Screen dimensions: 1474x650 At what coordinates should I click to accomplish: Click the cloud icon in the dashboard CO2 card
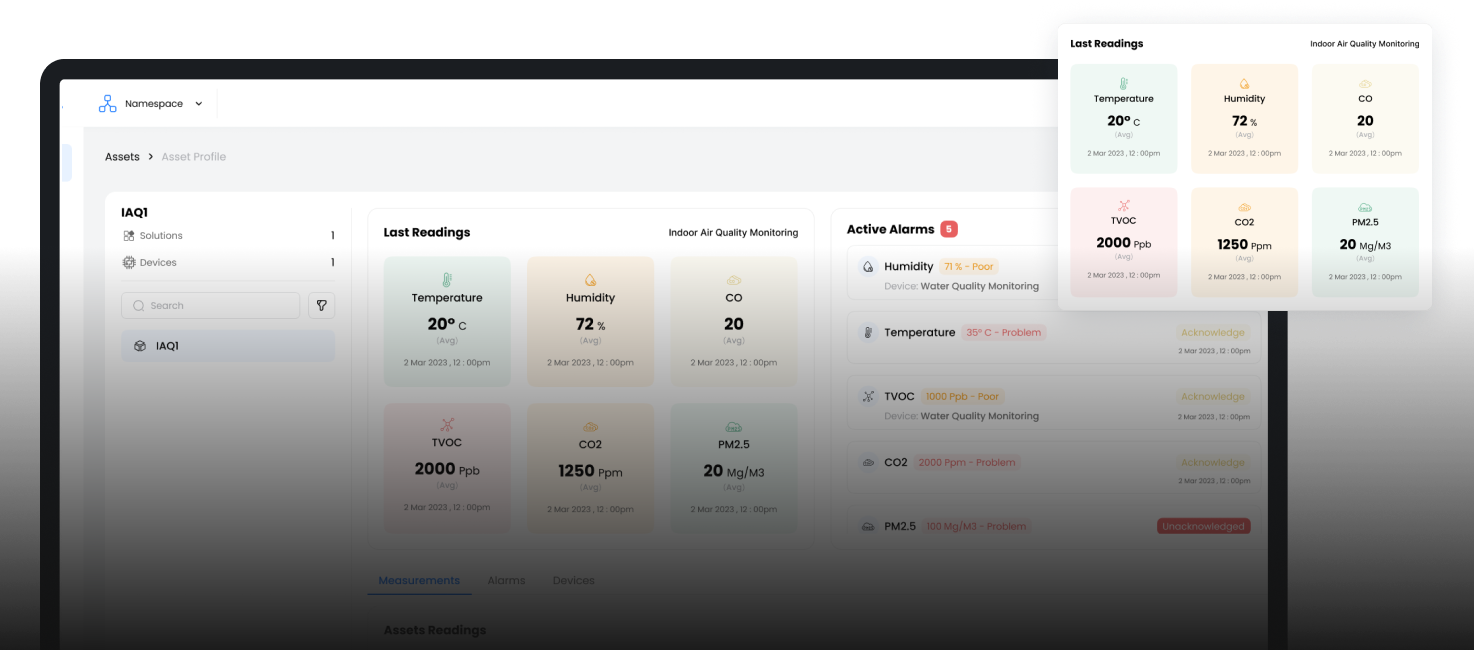point(590,427)
